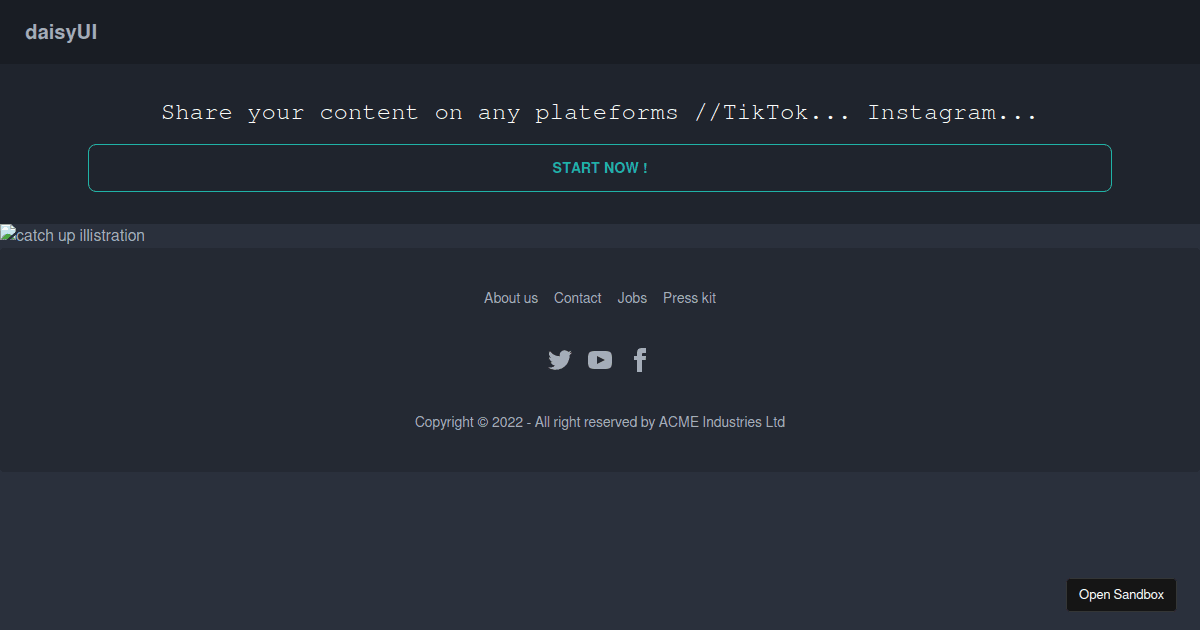This screenshot has width=1200, height=630.
Task: Open the Press kit link
Action: click(689, 298)
